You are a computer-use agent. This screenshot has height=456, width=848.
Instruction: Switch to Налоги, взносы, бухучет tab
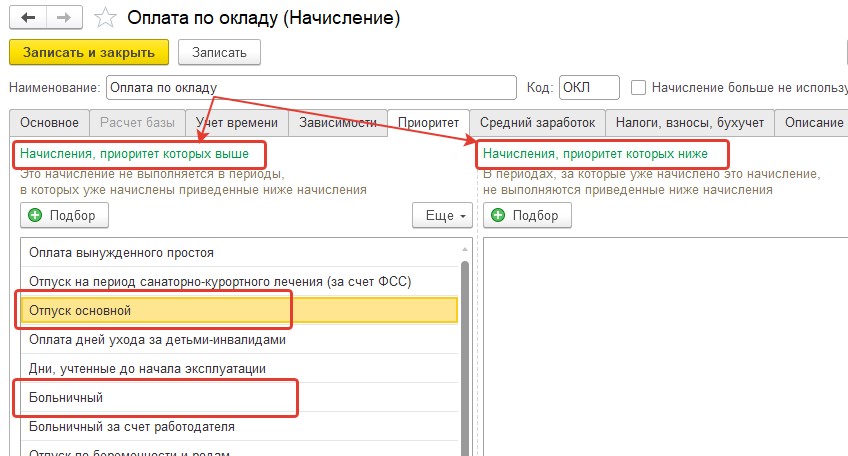point(690,123)
